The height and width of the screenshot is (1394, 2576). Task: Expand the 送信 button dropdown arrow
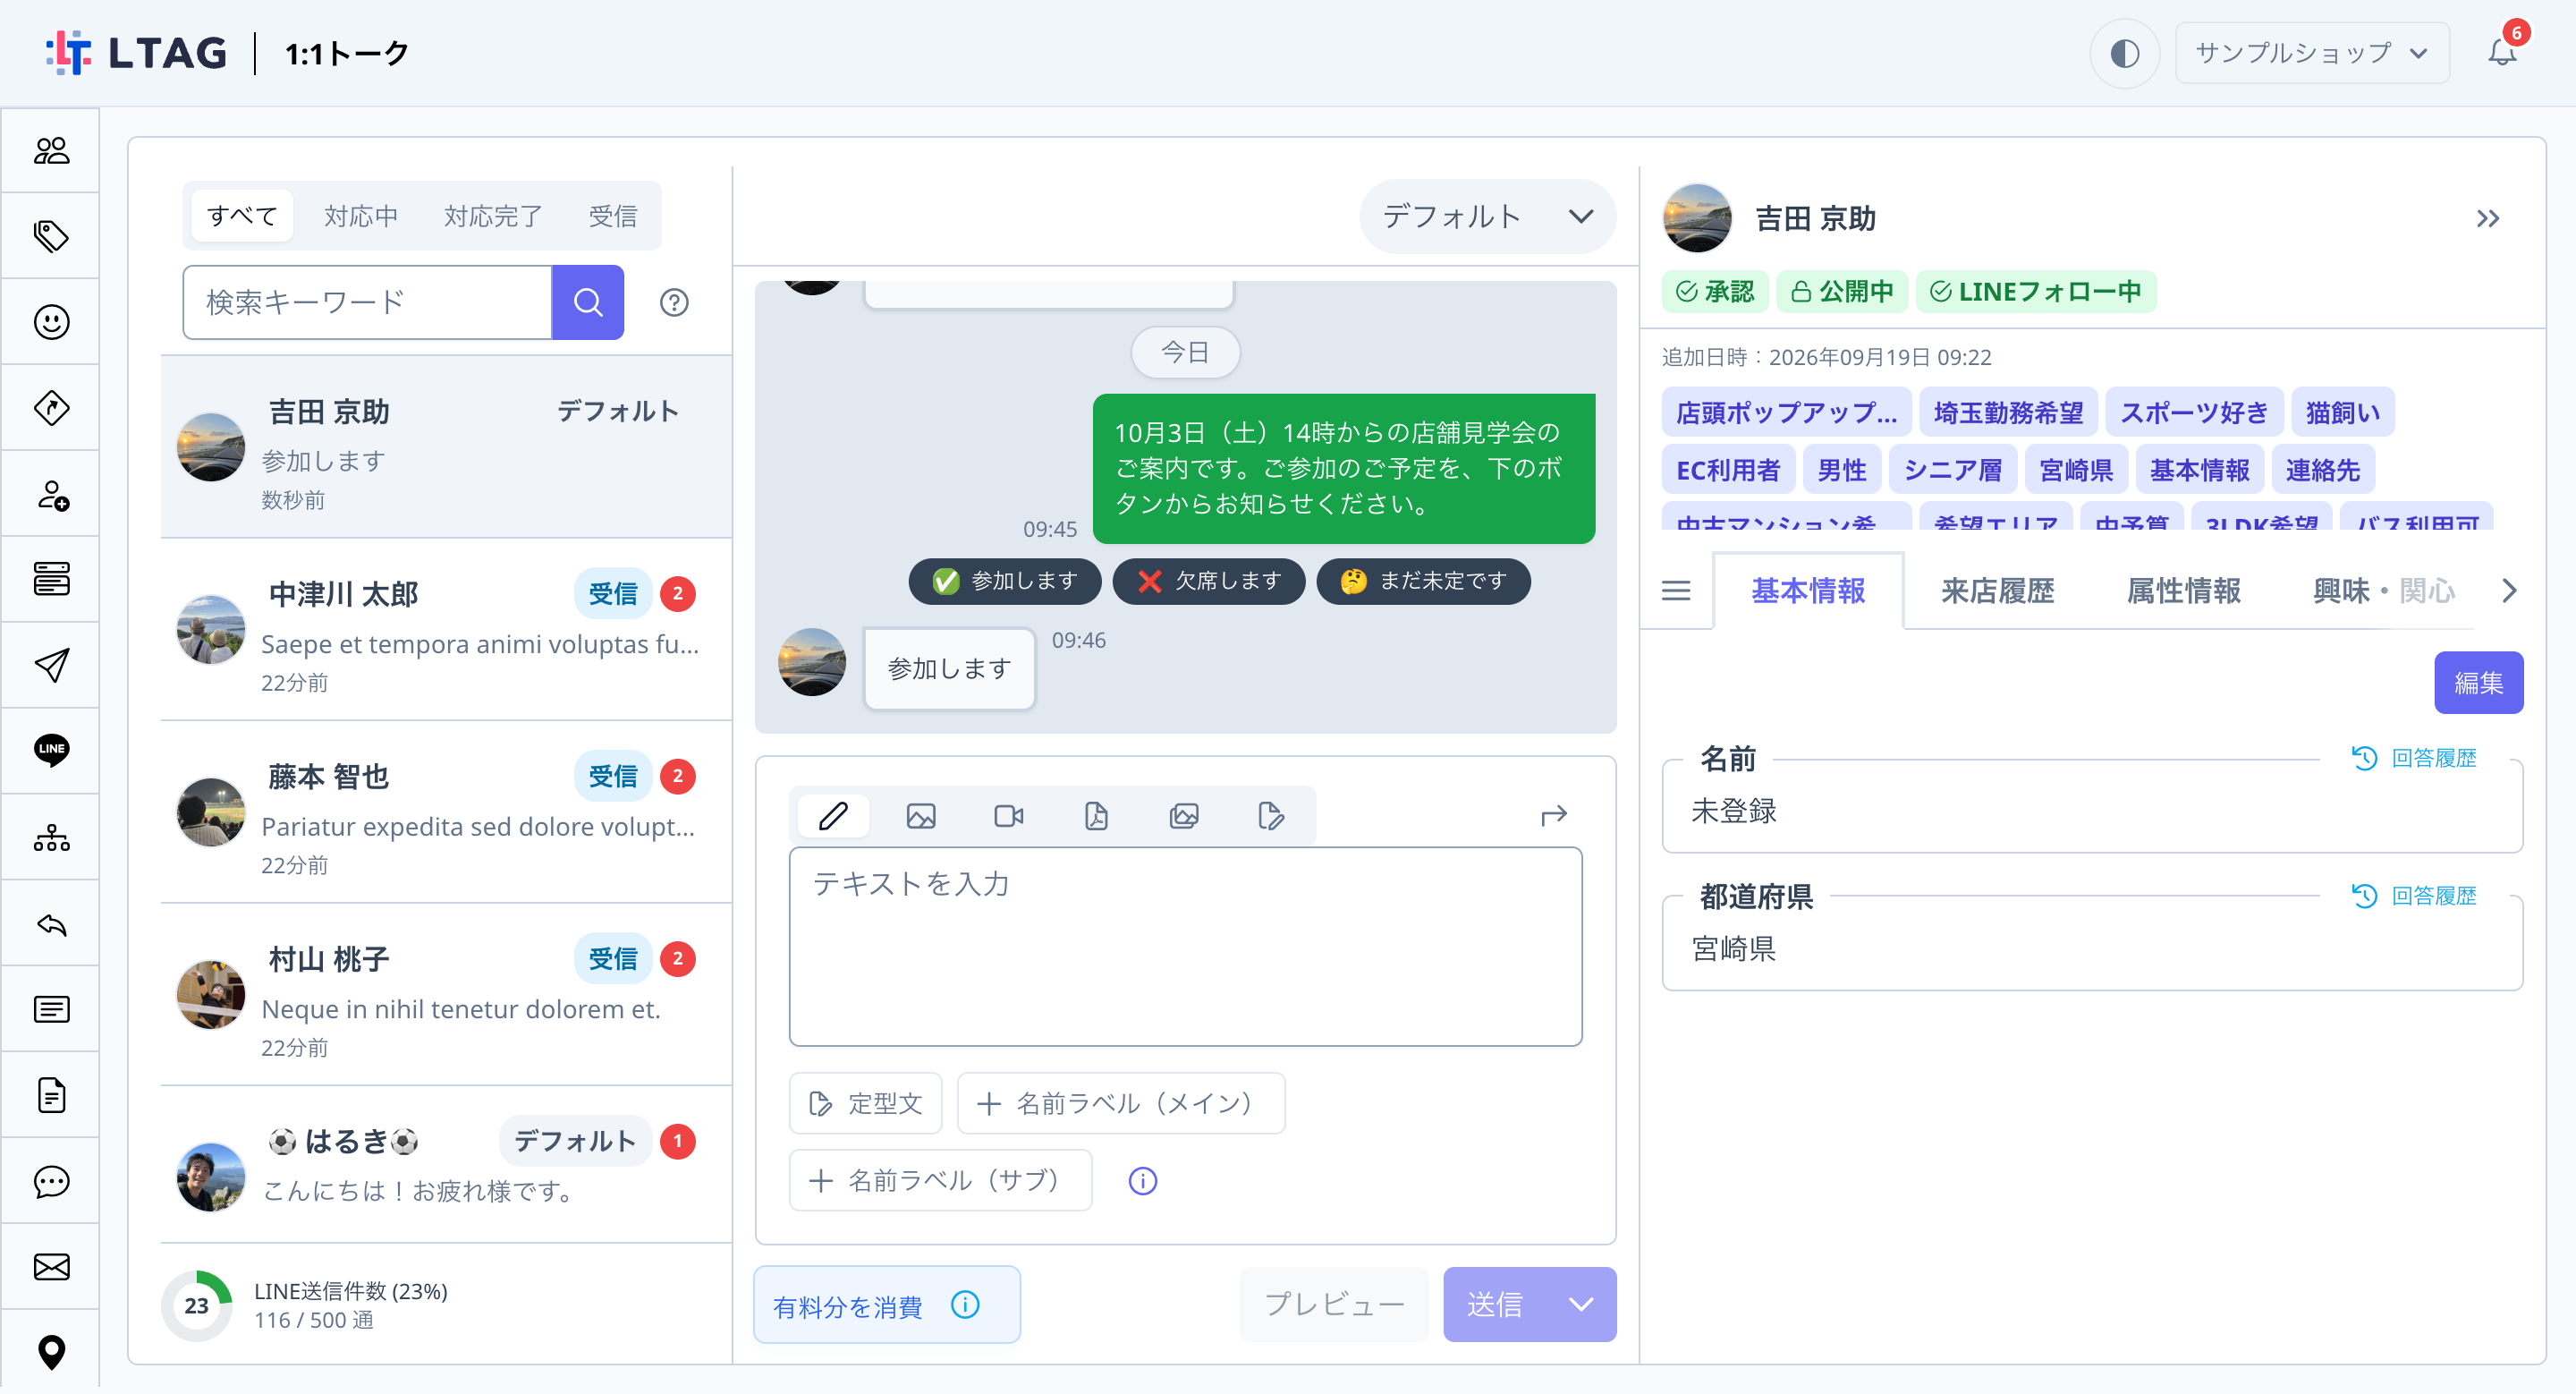(x=1581, y=1304)
